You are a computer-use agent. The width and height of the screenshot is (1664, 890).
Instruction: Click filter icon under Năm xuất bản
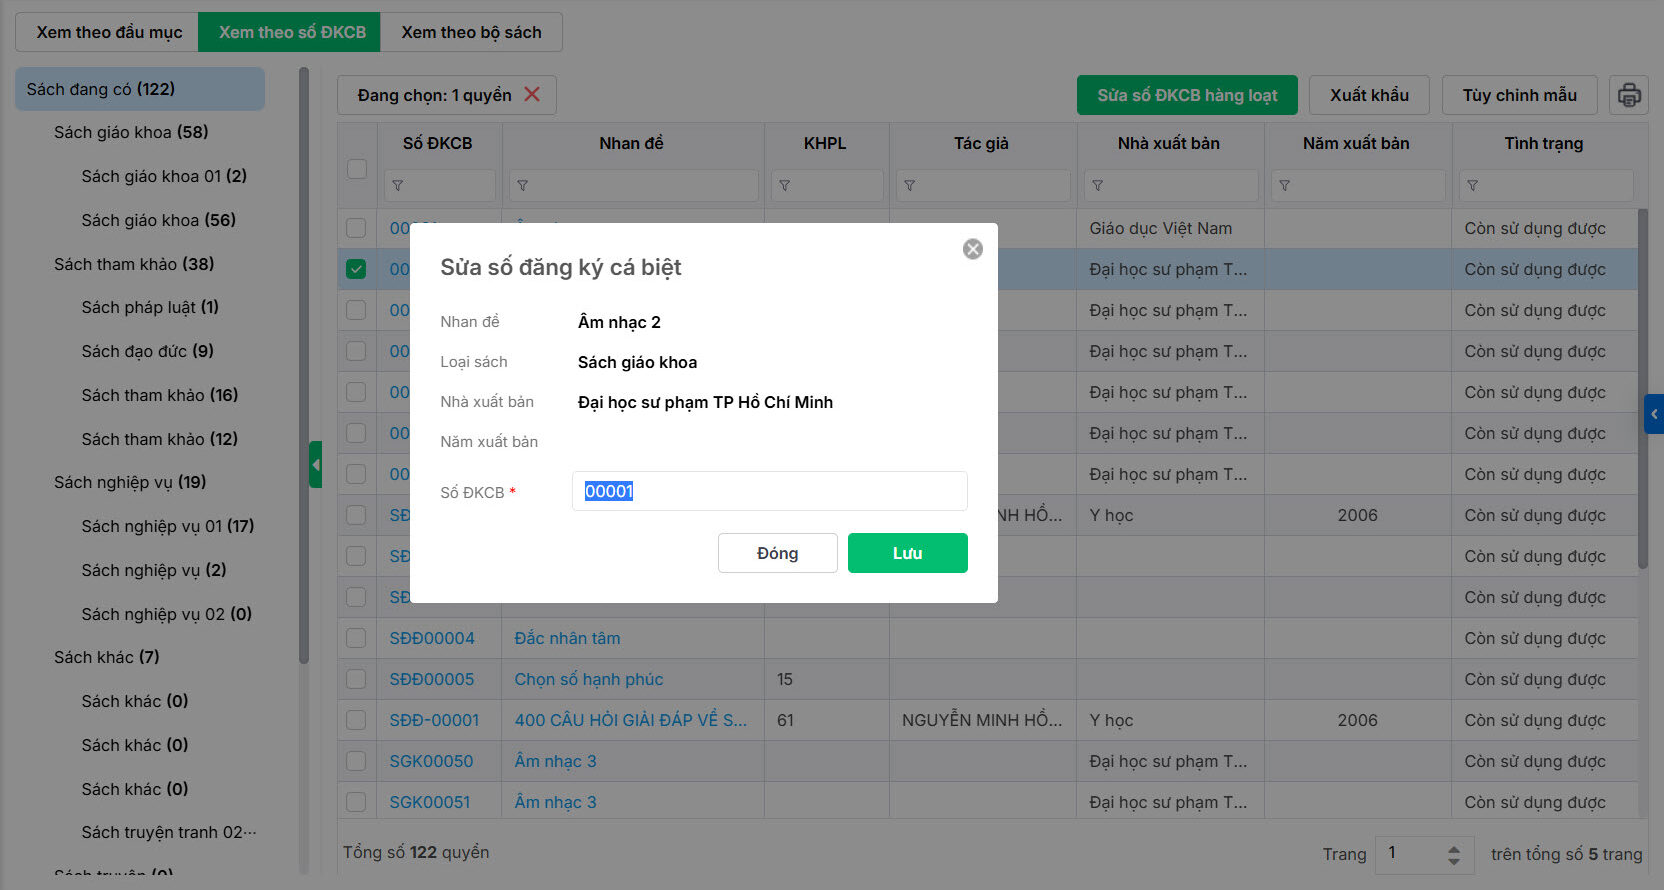pos(1285,186)
